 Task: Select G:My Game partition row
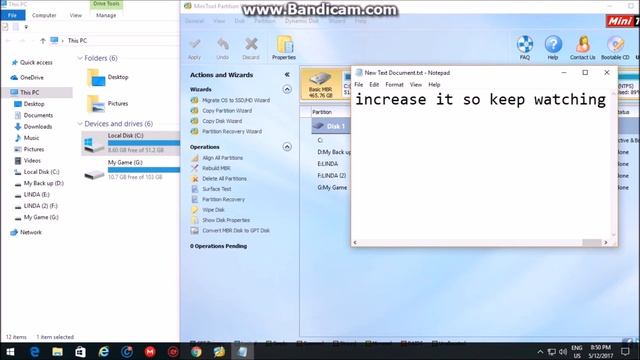[x=332, y=187]
